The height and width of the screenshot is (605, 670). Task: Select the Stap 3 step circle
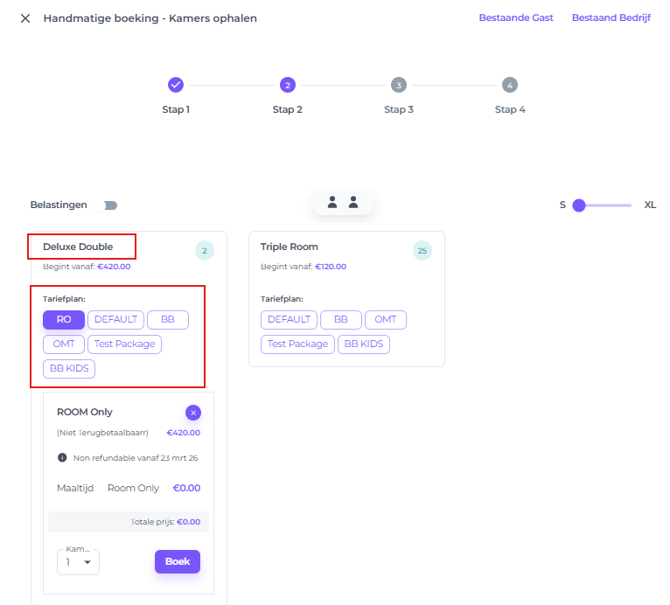pyautogui.click(x=398, y=85)
